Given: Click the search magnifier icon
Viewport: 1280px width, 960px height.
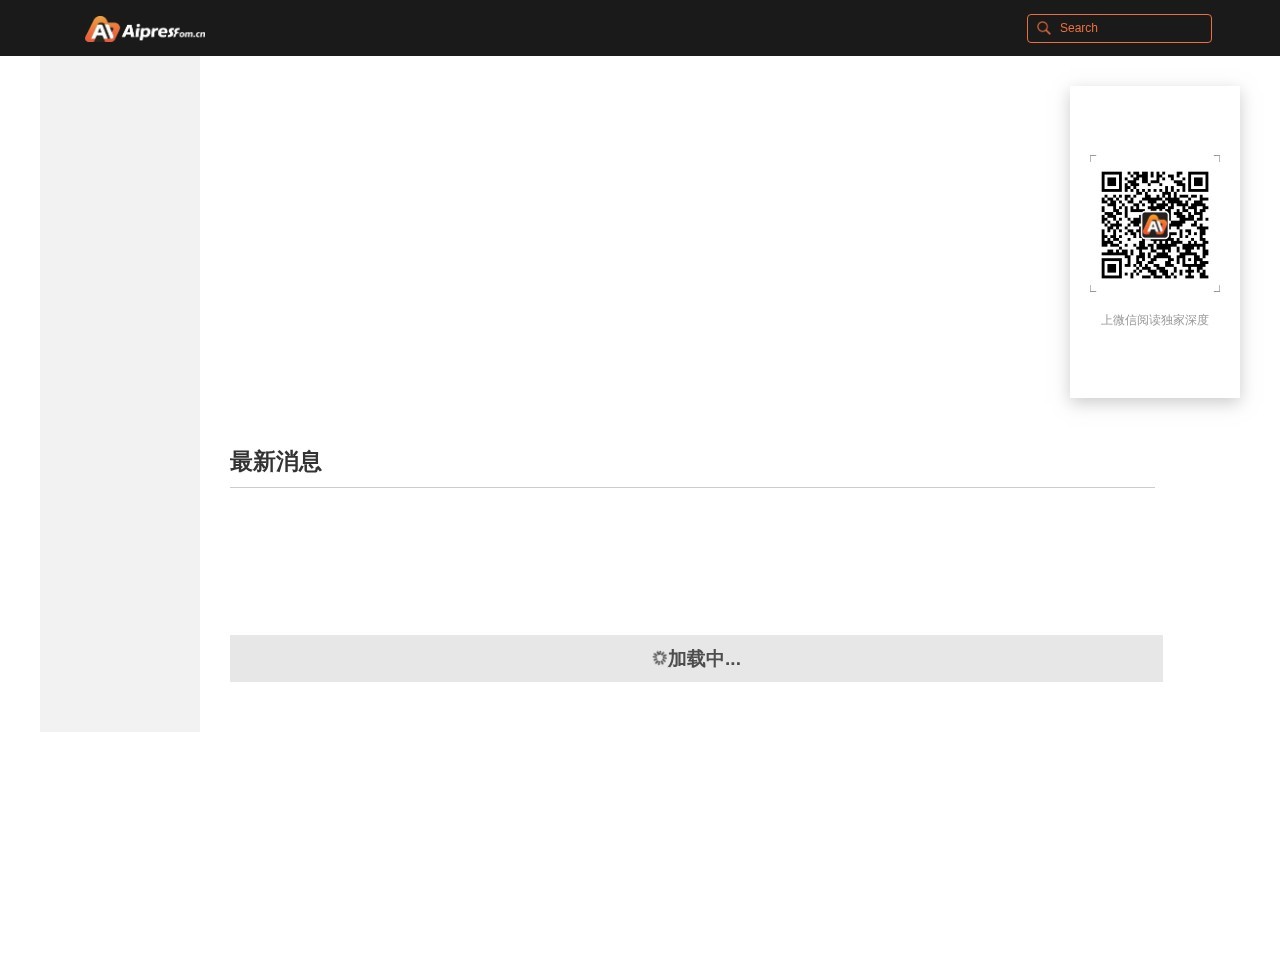Looking at the screenshot, I should tap(1043, 28).
